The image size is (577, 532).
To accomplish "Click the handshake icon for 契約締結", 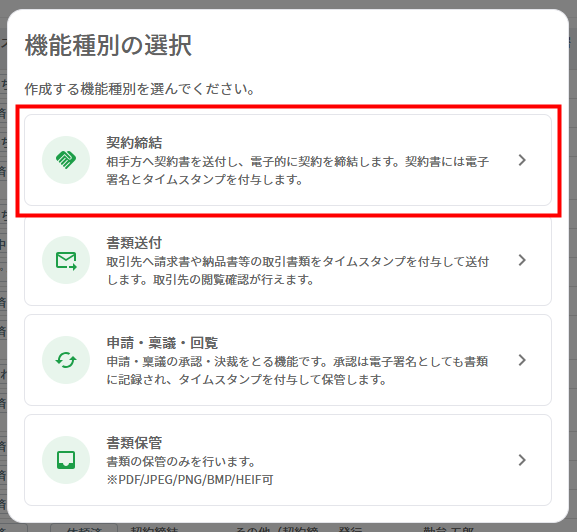I will pyautogui.click(x=66, y=160).
